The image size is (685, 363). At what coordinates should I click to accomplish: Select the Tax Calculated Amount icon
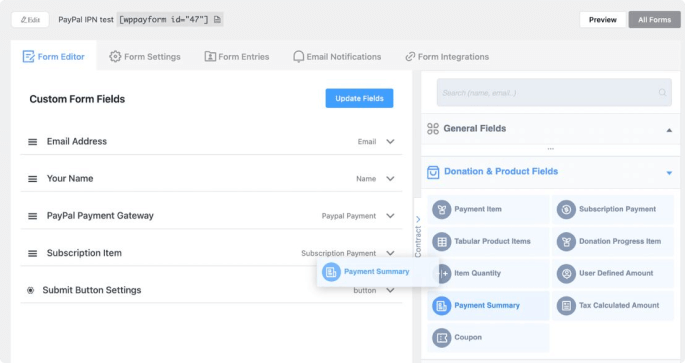(566, 305)
